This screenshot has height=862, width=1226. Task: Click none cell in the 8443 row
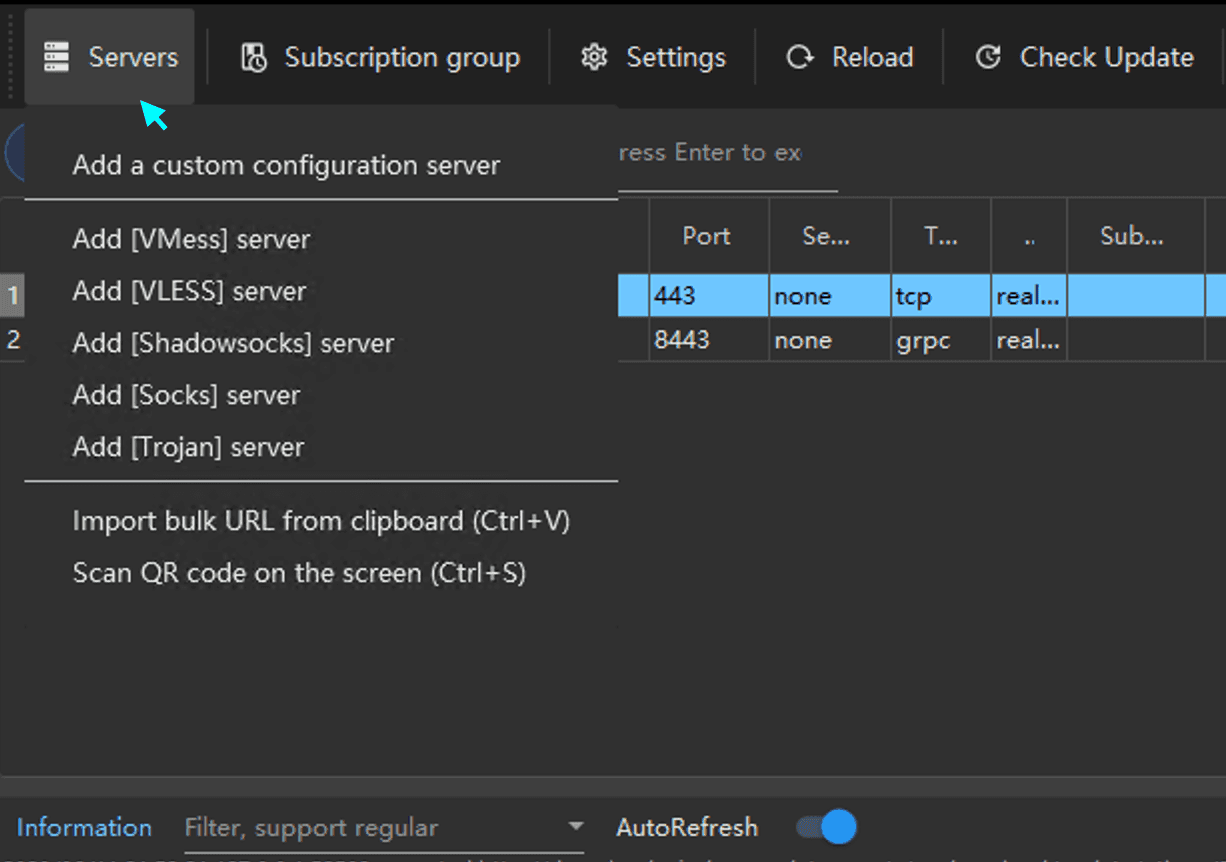click(x=829, y=340)
